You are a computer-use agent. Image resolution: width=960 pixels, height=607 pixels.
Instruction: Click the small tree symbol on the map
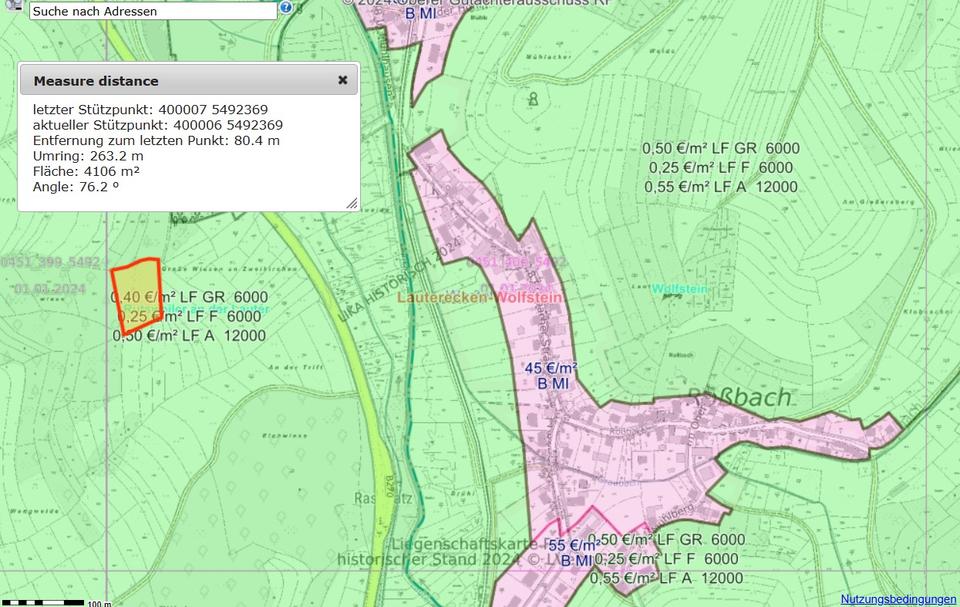(x=533, y=99)
